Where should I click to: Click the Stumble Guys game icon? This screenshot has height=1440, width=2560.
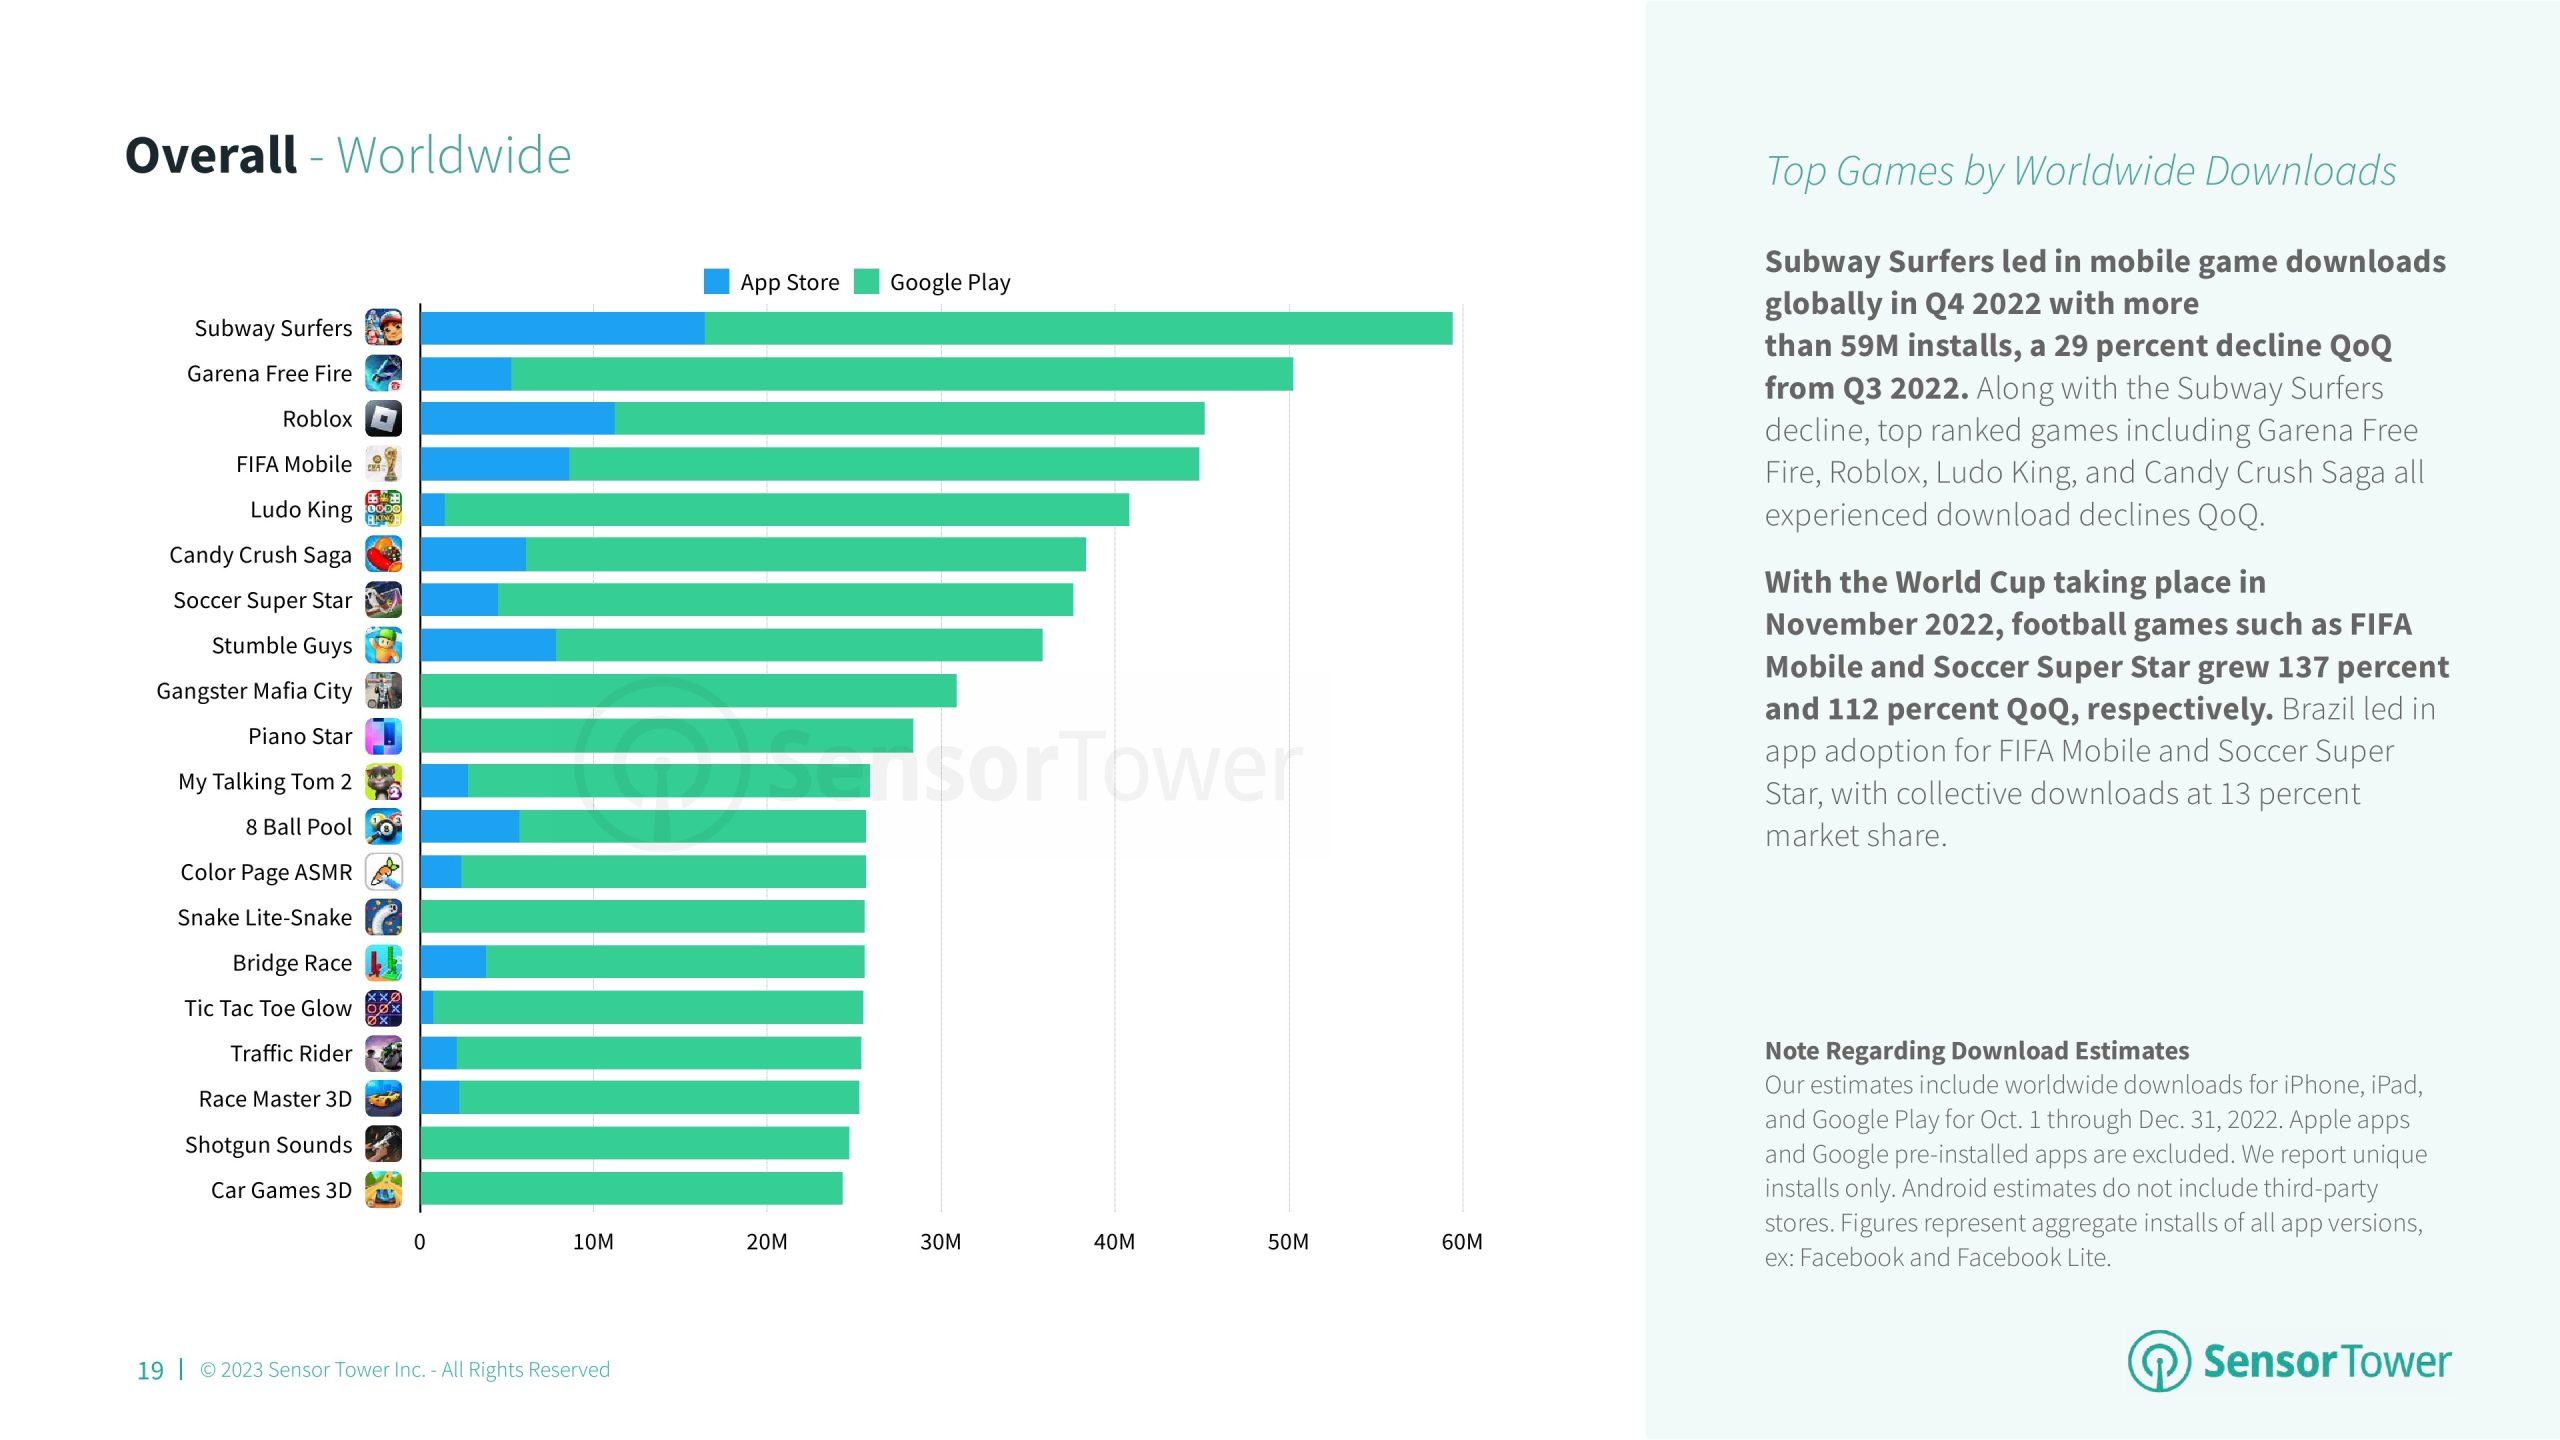tap(383, 645)
